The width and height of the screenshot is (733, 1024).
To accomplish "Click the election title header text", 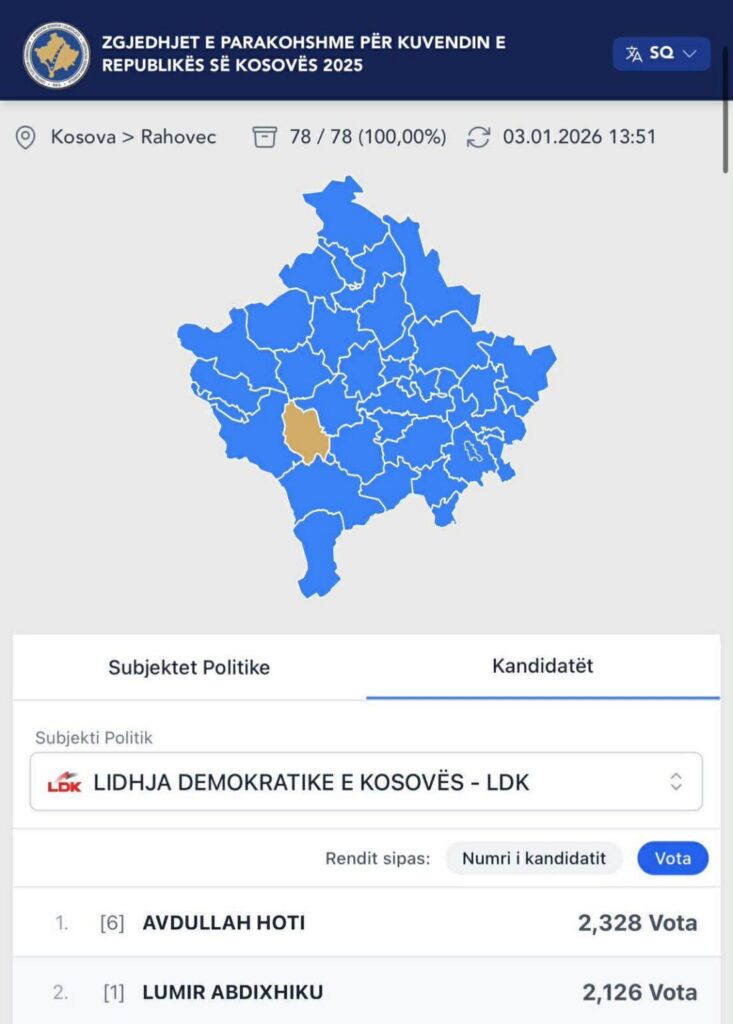I will coord(304,54).
